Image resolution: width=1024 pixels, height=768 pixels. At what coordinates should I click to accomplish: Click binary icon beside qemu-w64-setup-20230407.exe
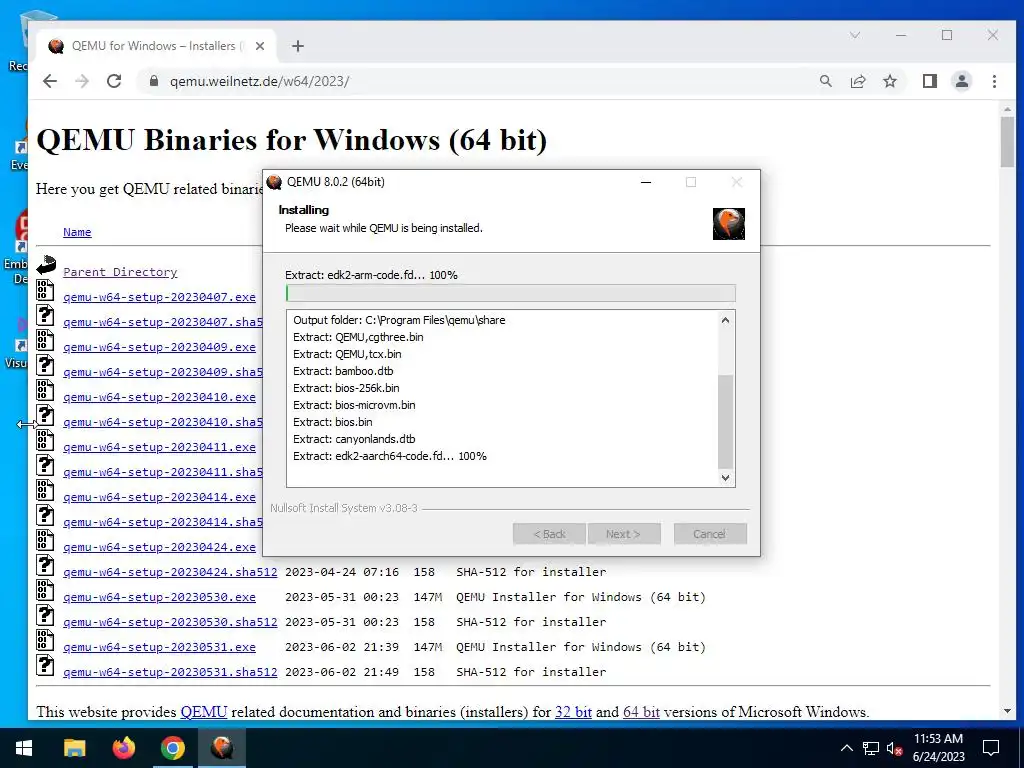click(x=45, y=290)
